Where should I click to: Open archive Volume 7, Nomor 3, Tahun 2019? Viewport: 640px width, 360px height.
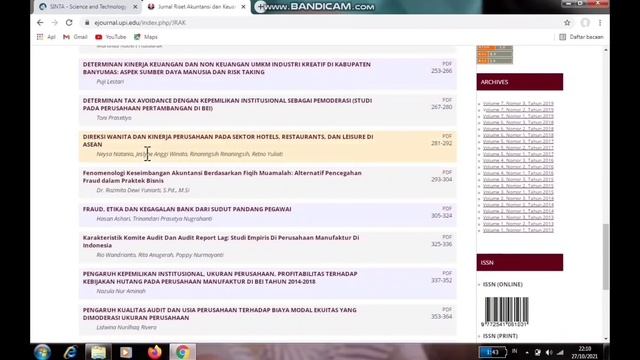tap(518, 103)
